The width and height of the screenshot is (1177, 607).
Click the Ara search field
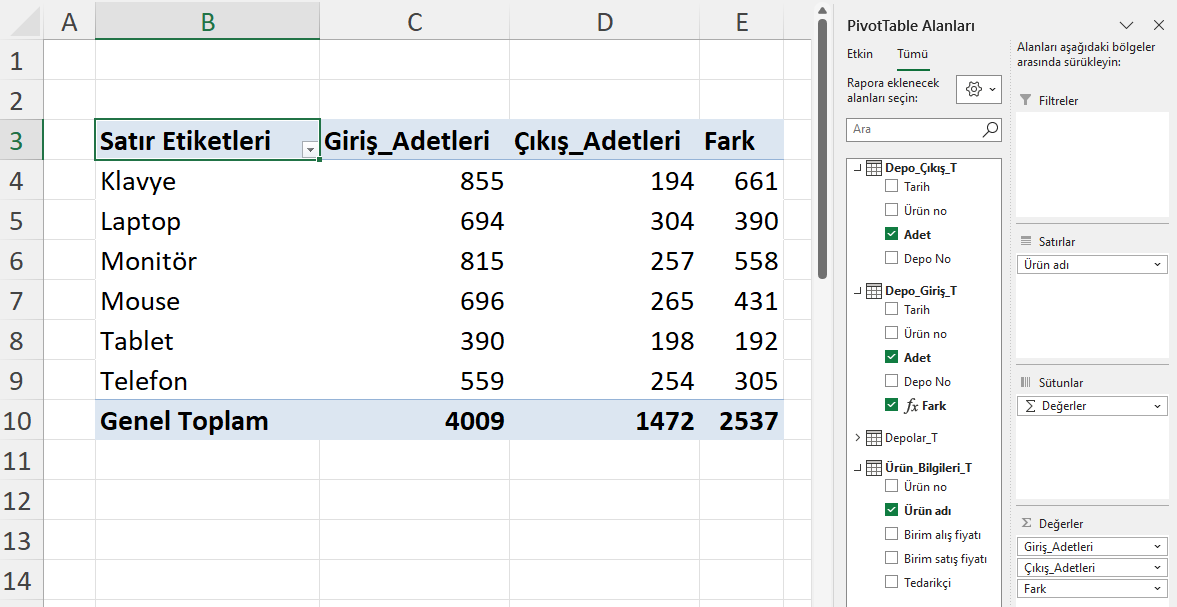[923, 129]
